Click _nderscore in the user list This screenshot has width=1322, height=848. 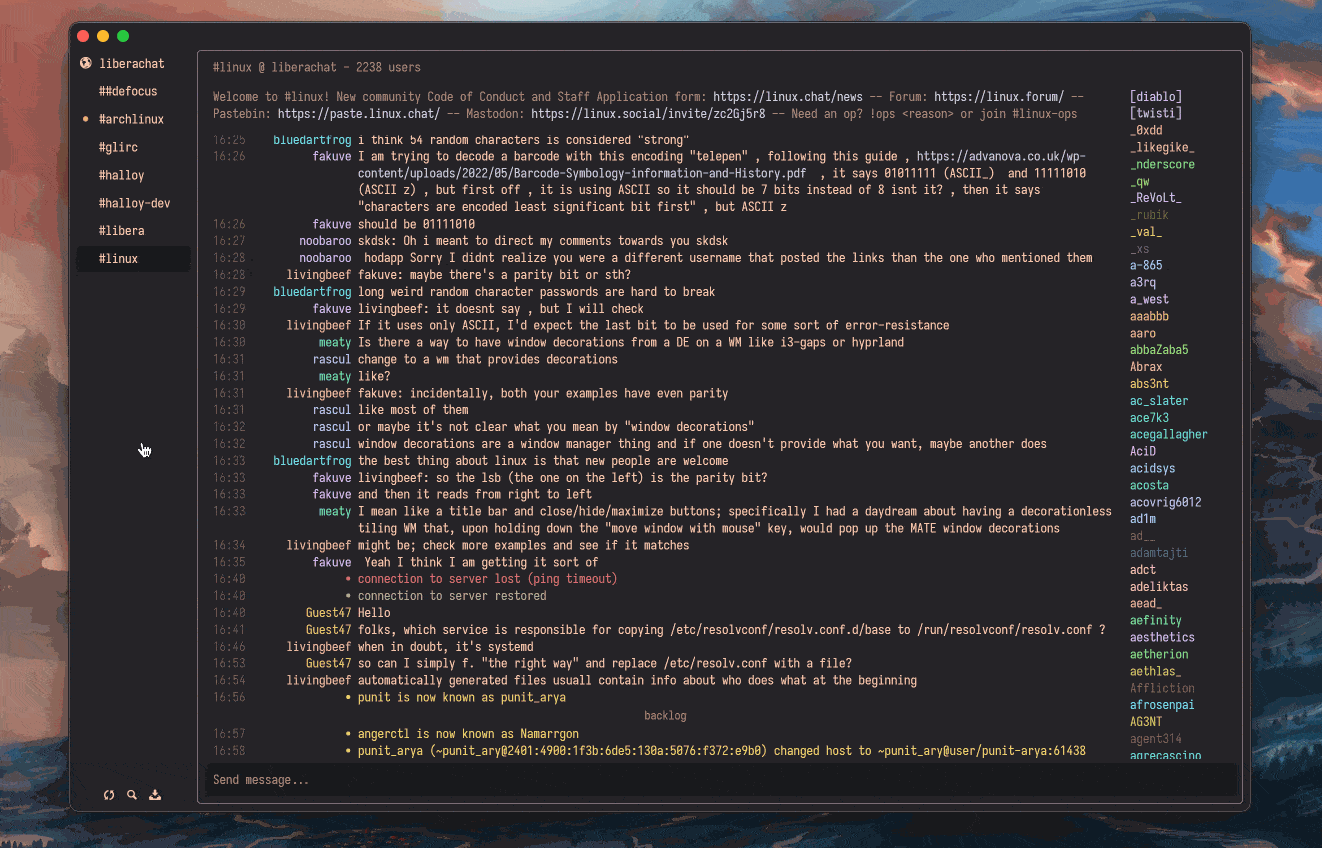(1162, 165)
